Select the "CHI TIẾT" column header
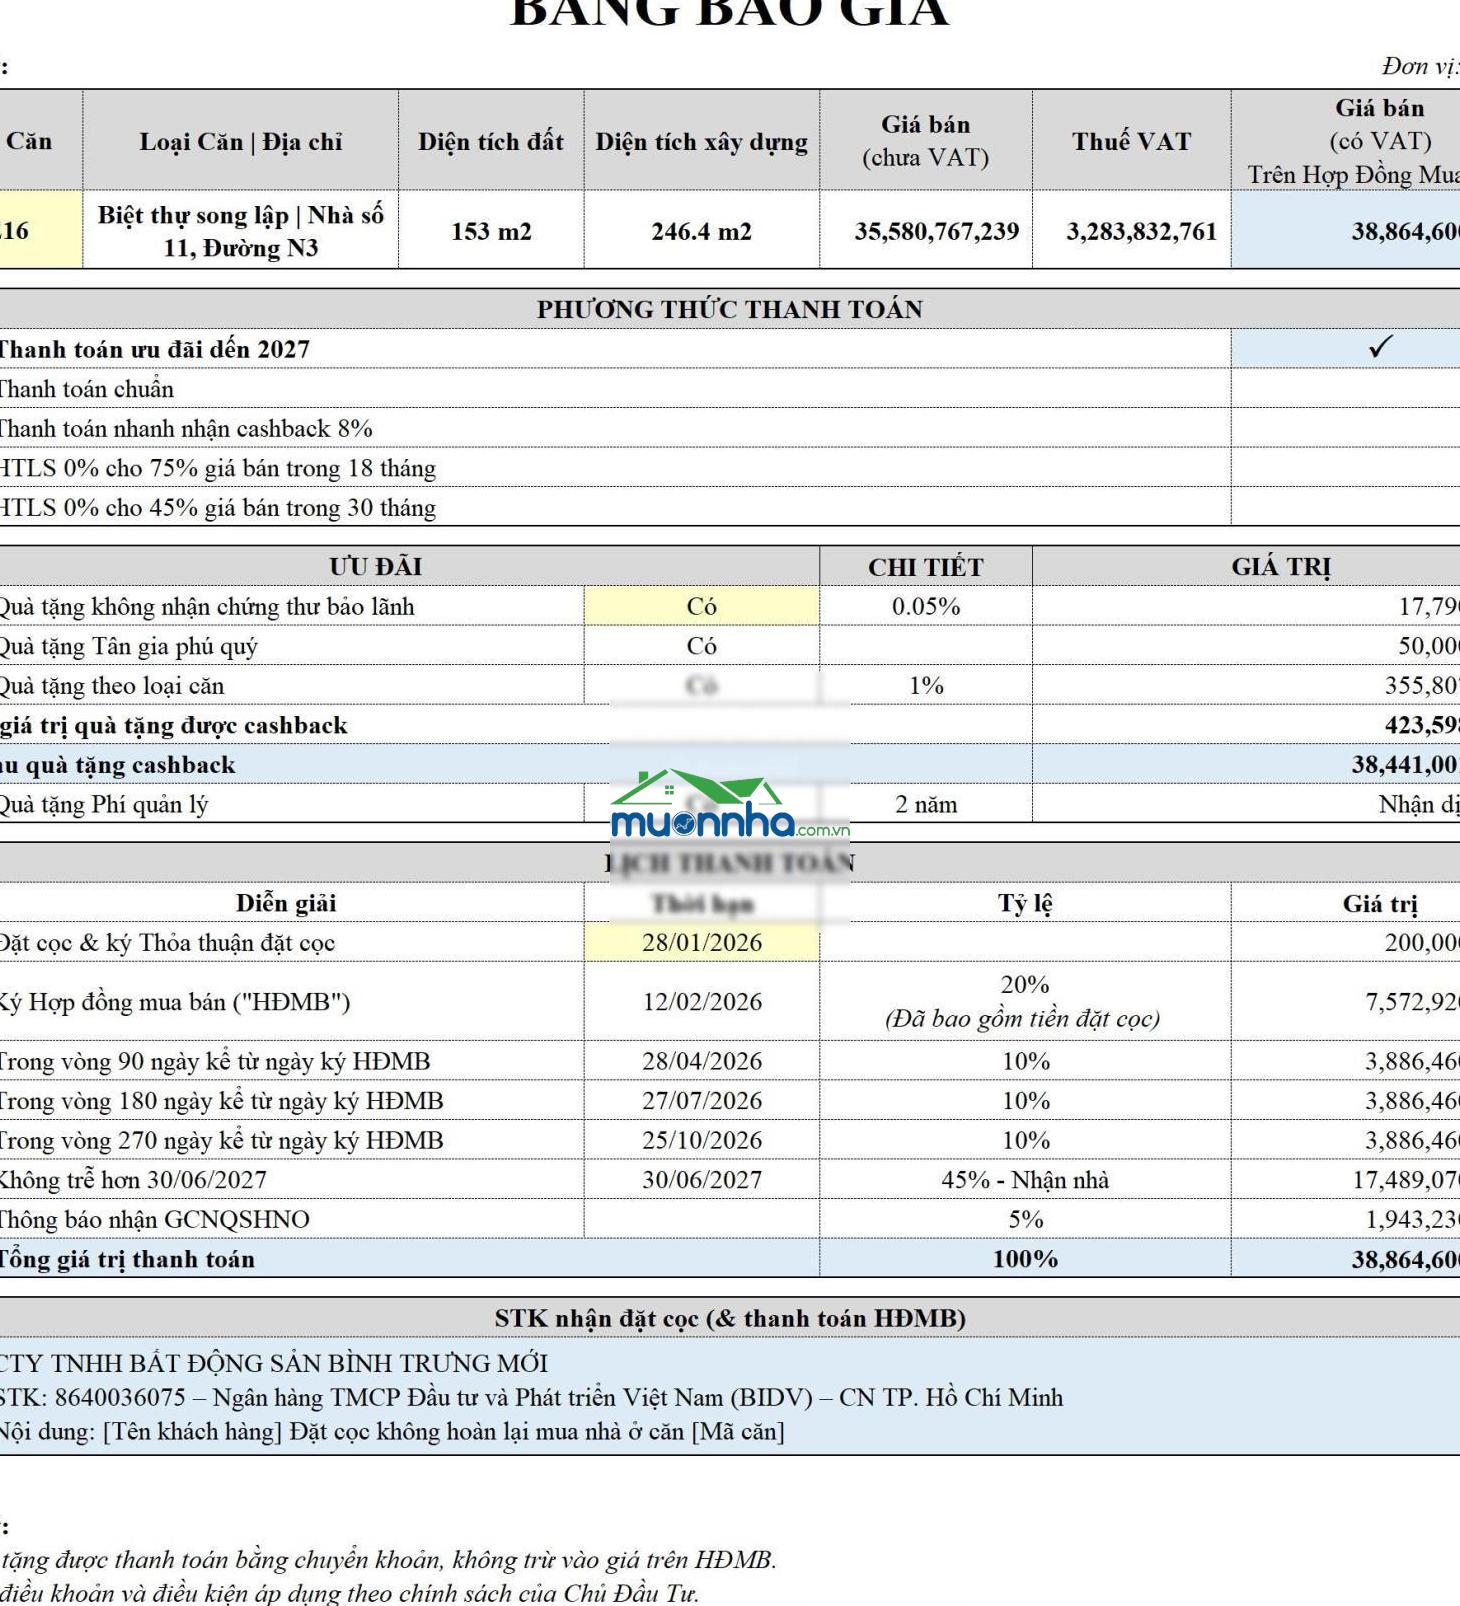The image size is (1460, 1606). (926, 567)
